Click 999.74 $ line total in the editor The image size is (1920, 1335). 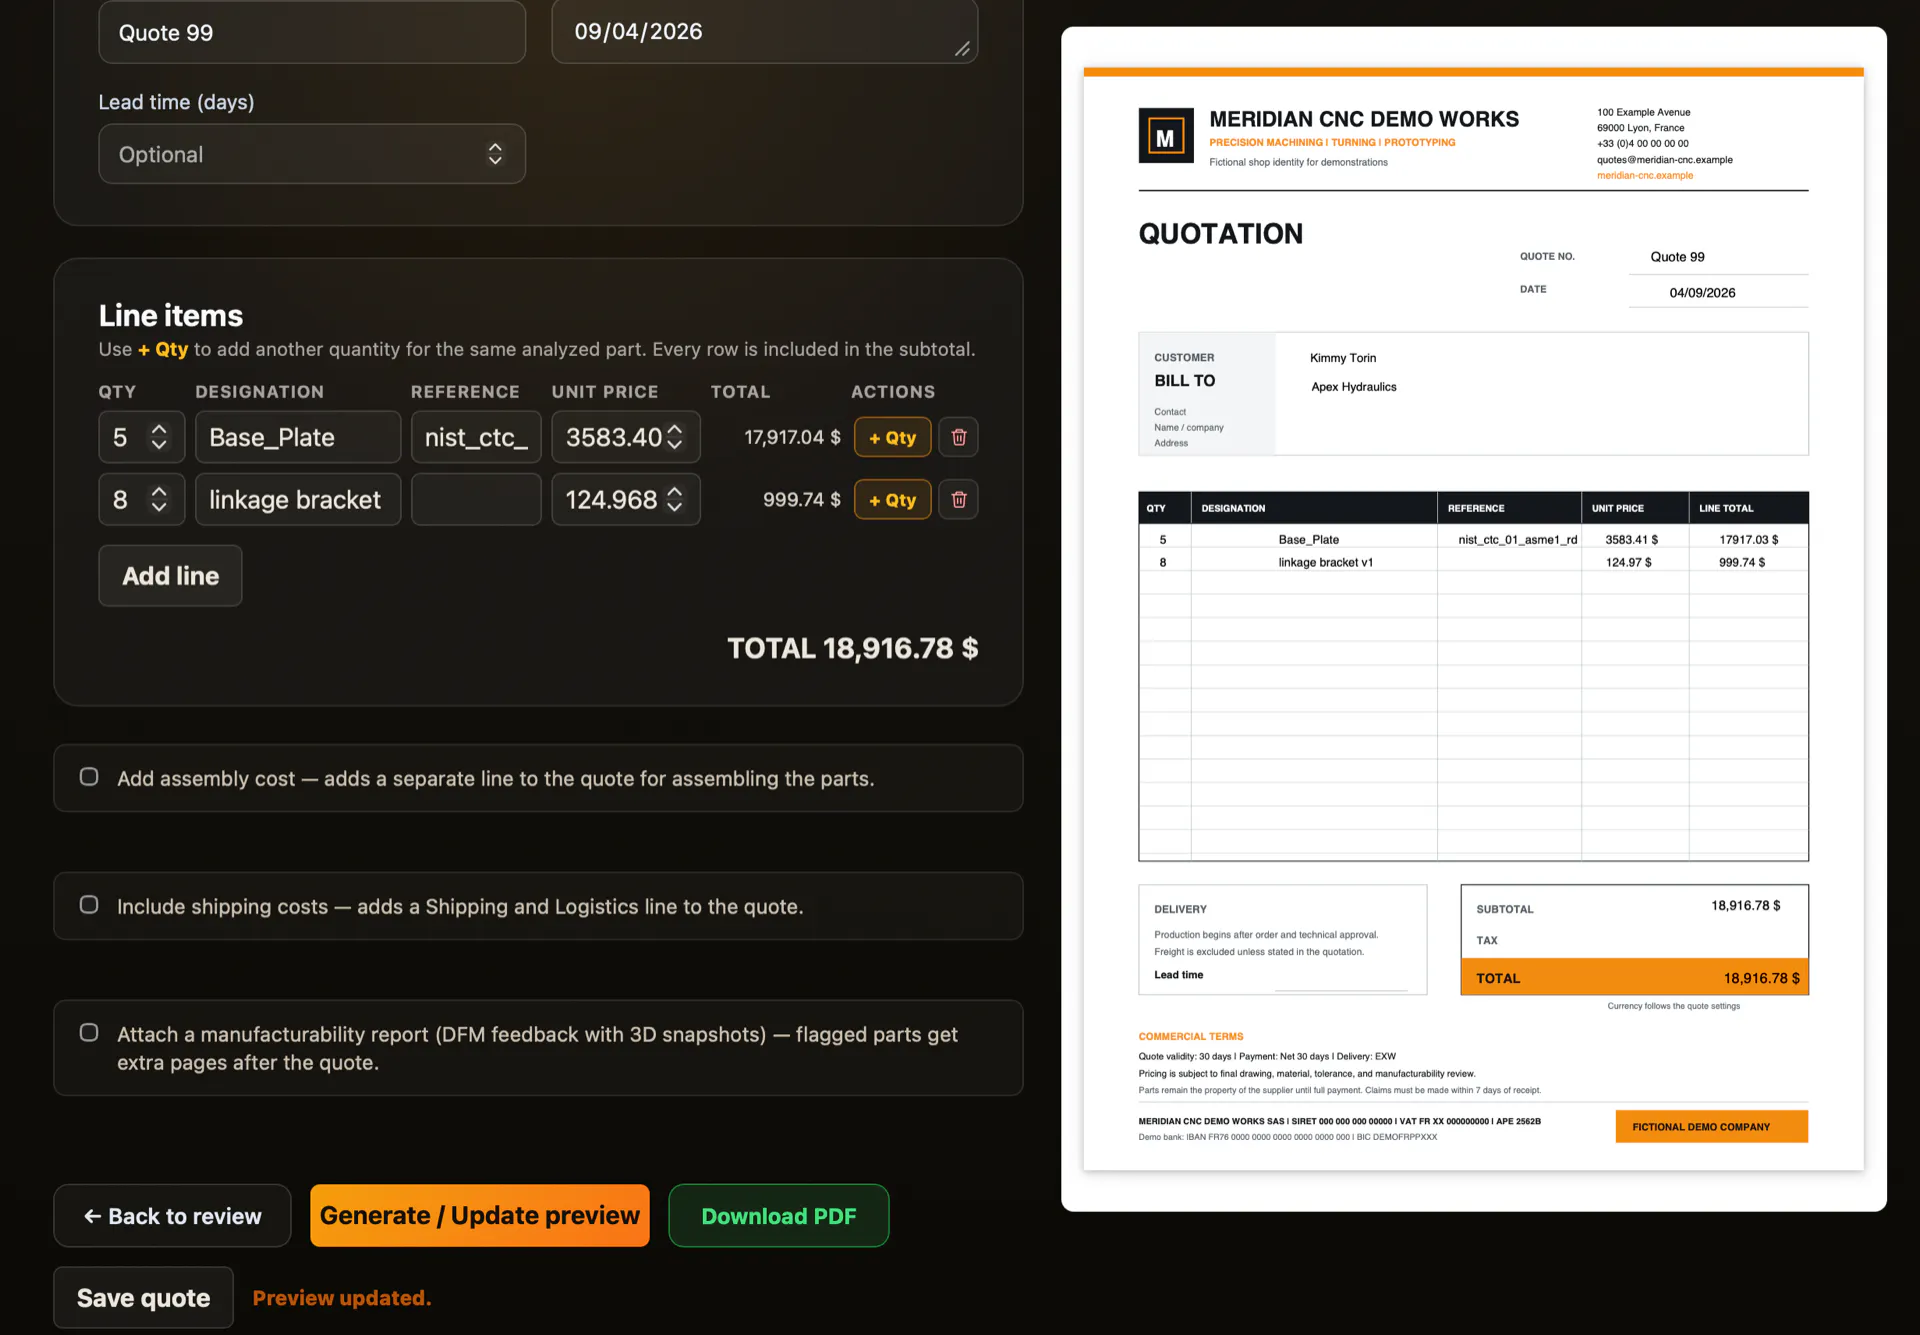click(x=802, y=500)
